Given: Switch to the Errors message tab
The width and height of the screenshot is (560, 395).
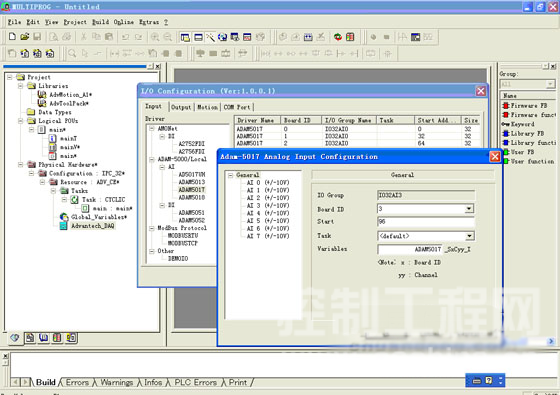Looking at the screenshot, I should click(77, 382).
